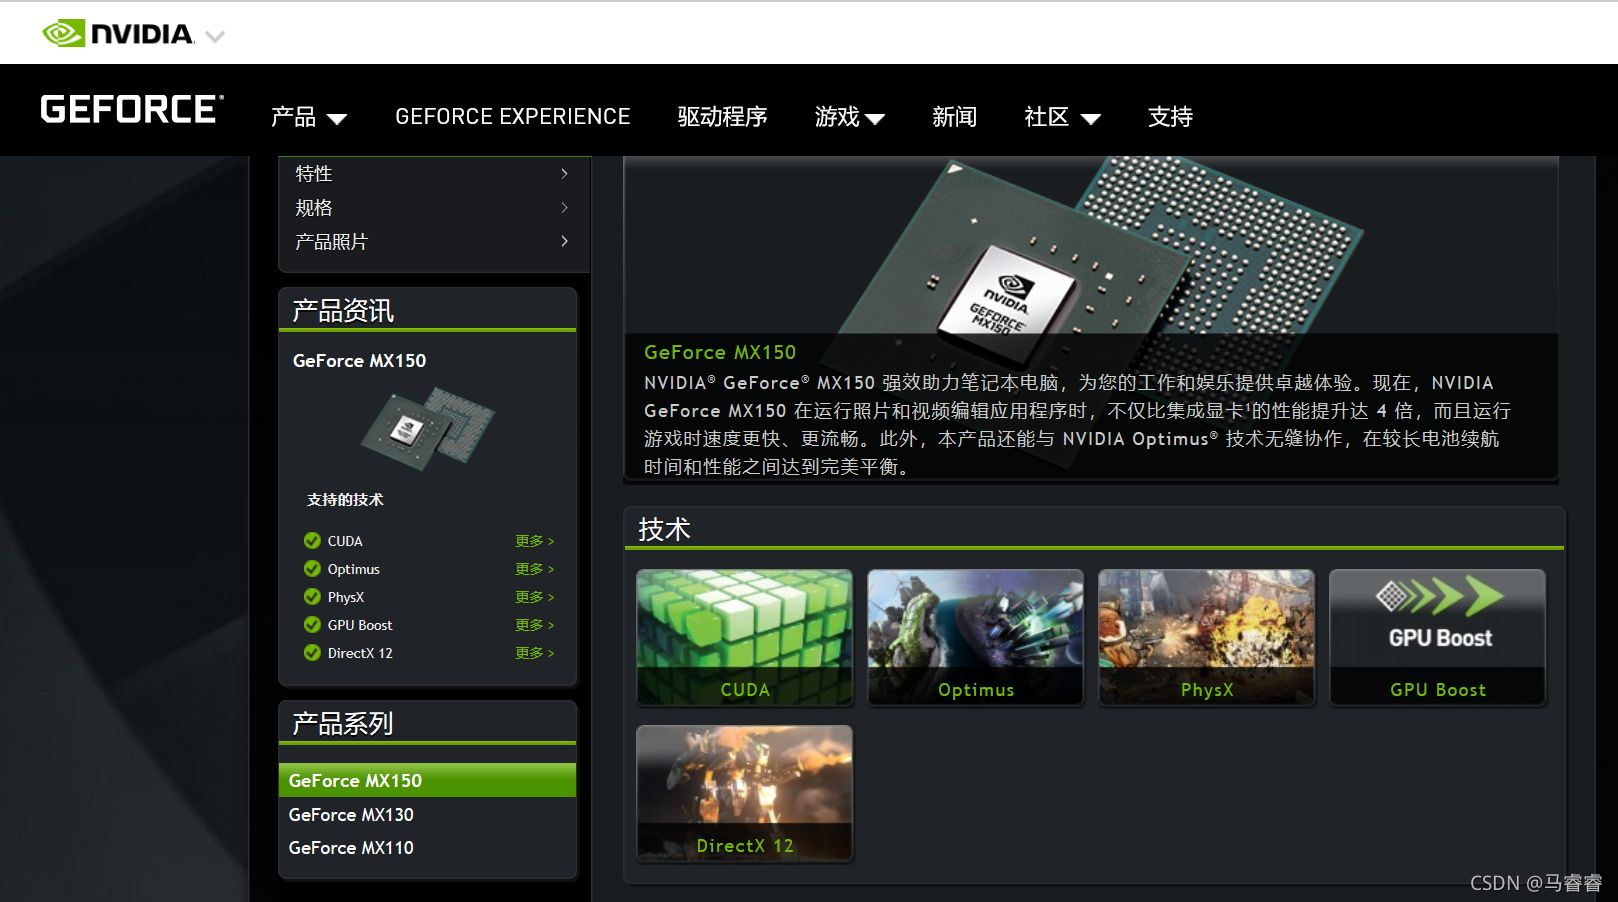Screen dimensions: 1618x902
Task: Click the 技术 section heading
Action: pyautogui.click(x=664, y=529)
